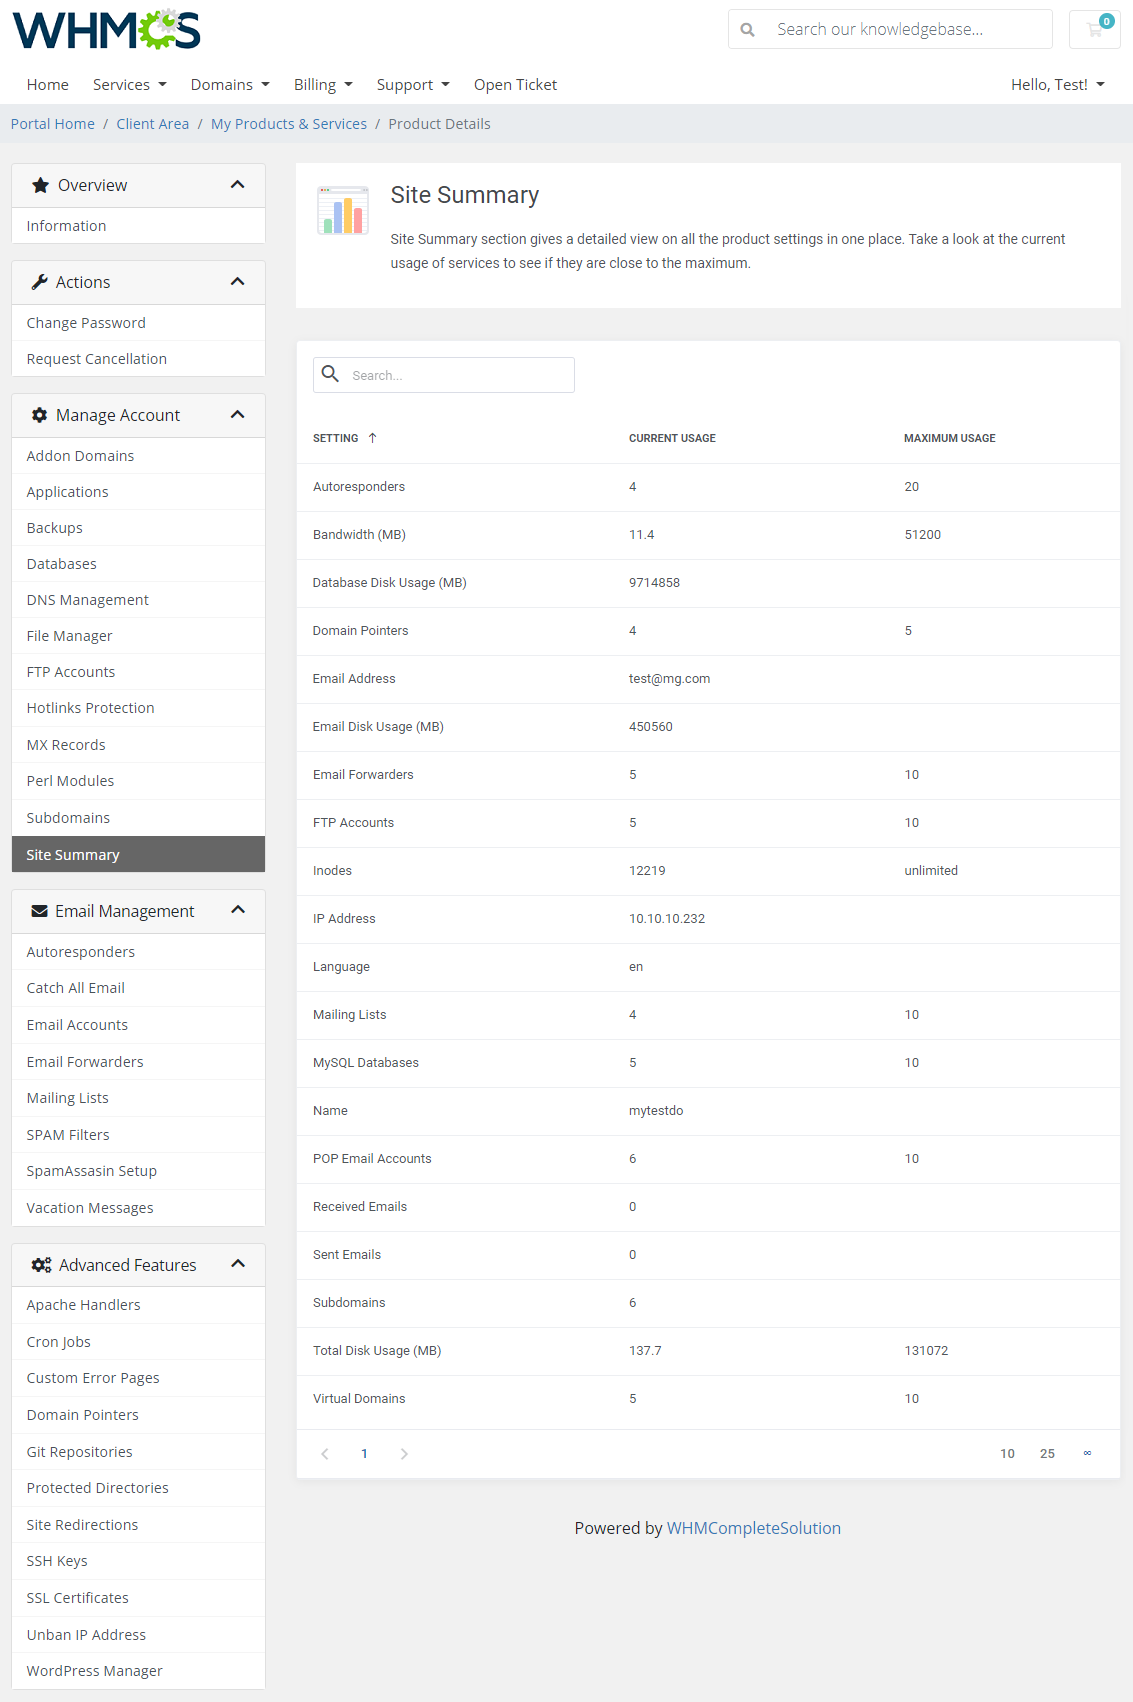Screen dimensions: 1133x1702
Task: Click the gears icon beside Advanced Features
Action: tap(40, 1264)
